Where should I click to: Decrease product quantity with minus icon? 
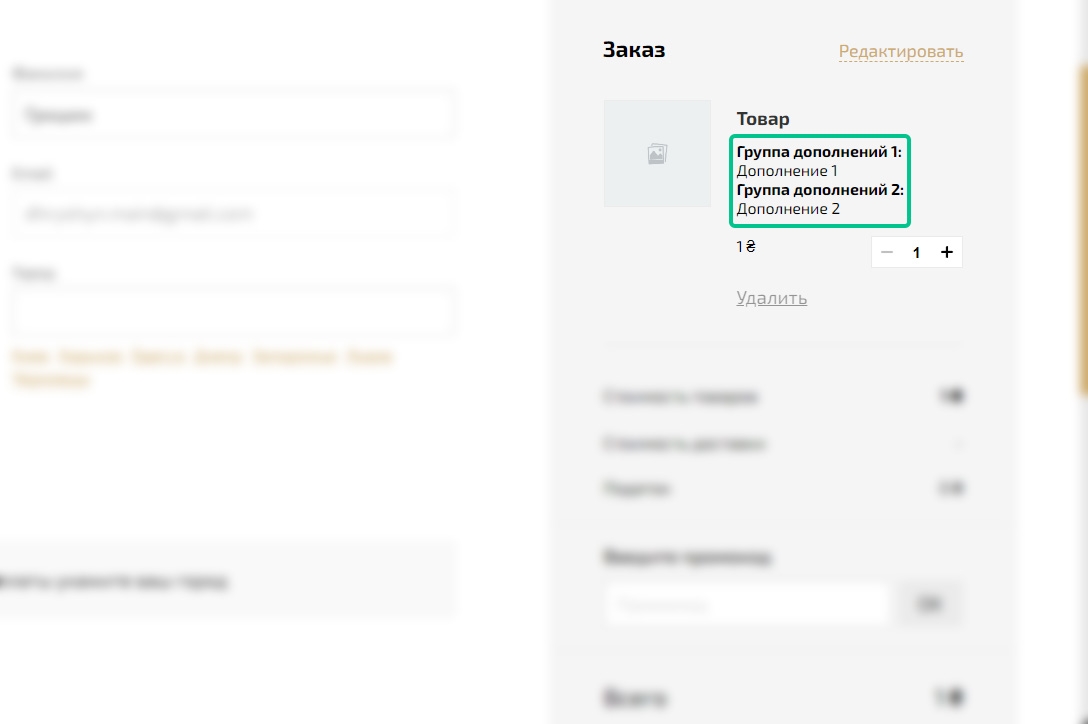[887, 252]
